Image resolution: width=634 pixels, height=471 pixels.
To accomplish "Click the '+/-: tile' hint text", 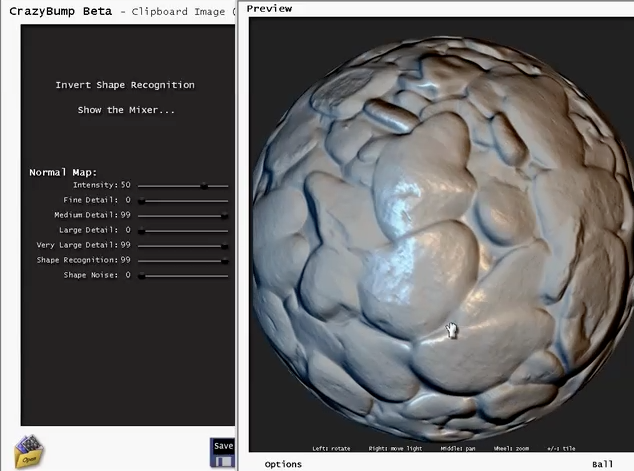I will [561, 448].
